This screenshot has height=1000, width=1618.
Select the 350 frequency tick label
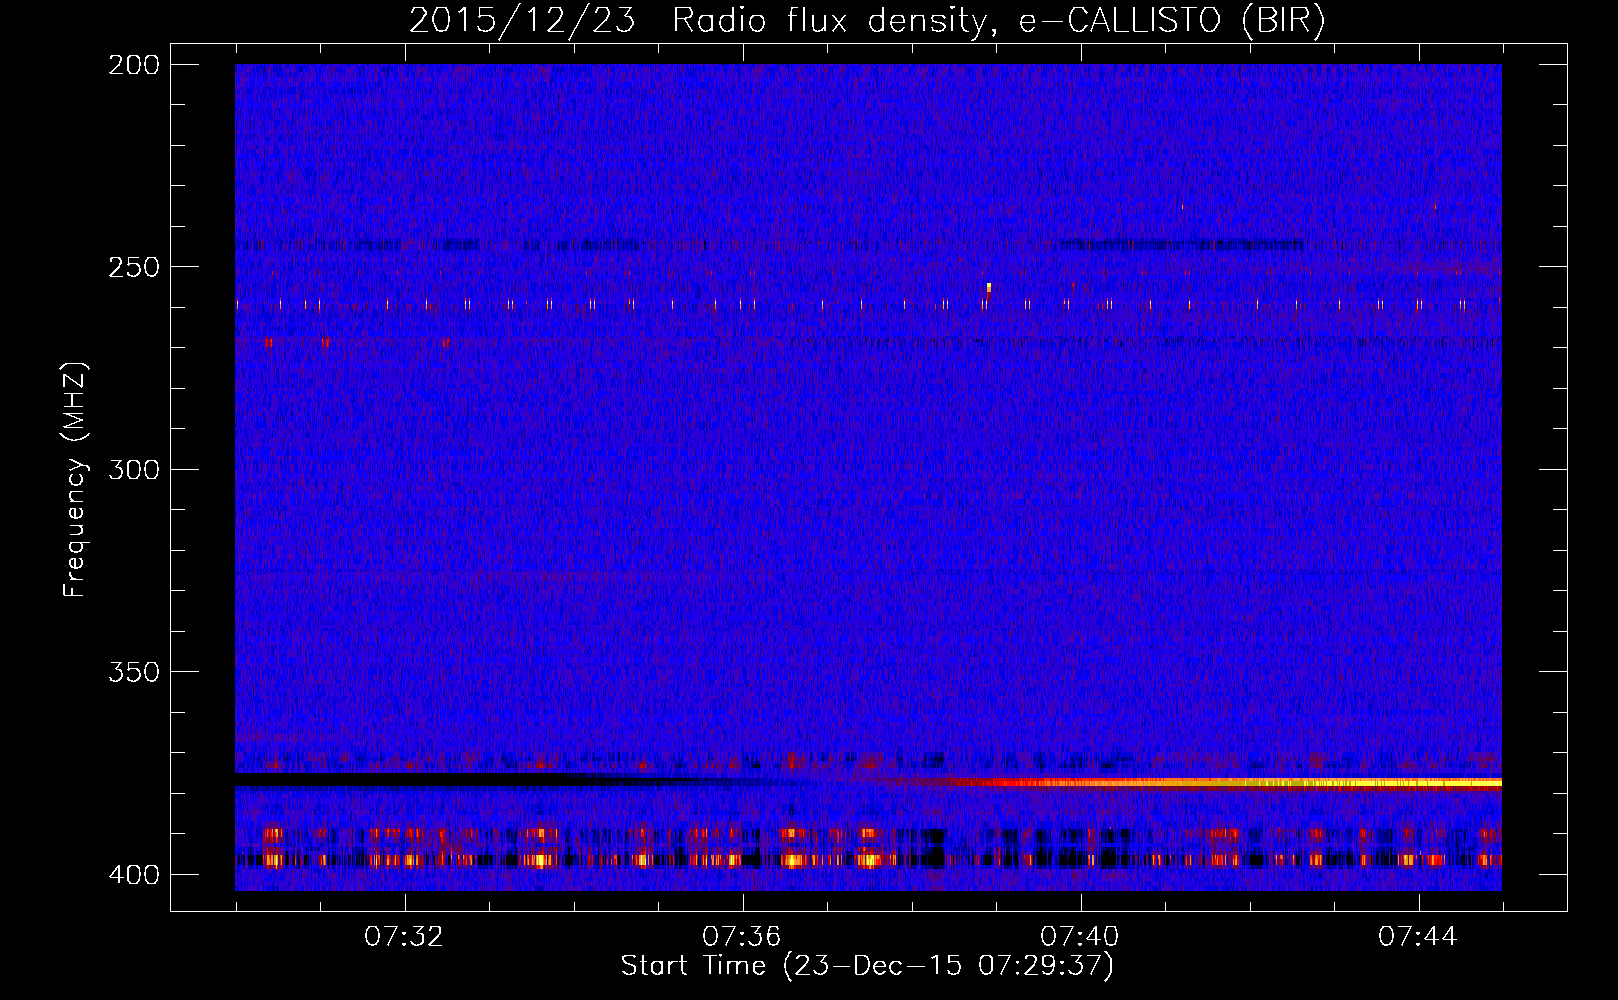click(134, 671)
